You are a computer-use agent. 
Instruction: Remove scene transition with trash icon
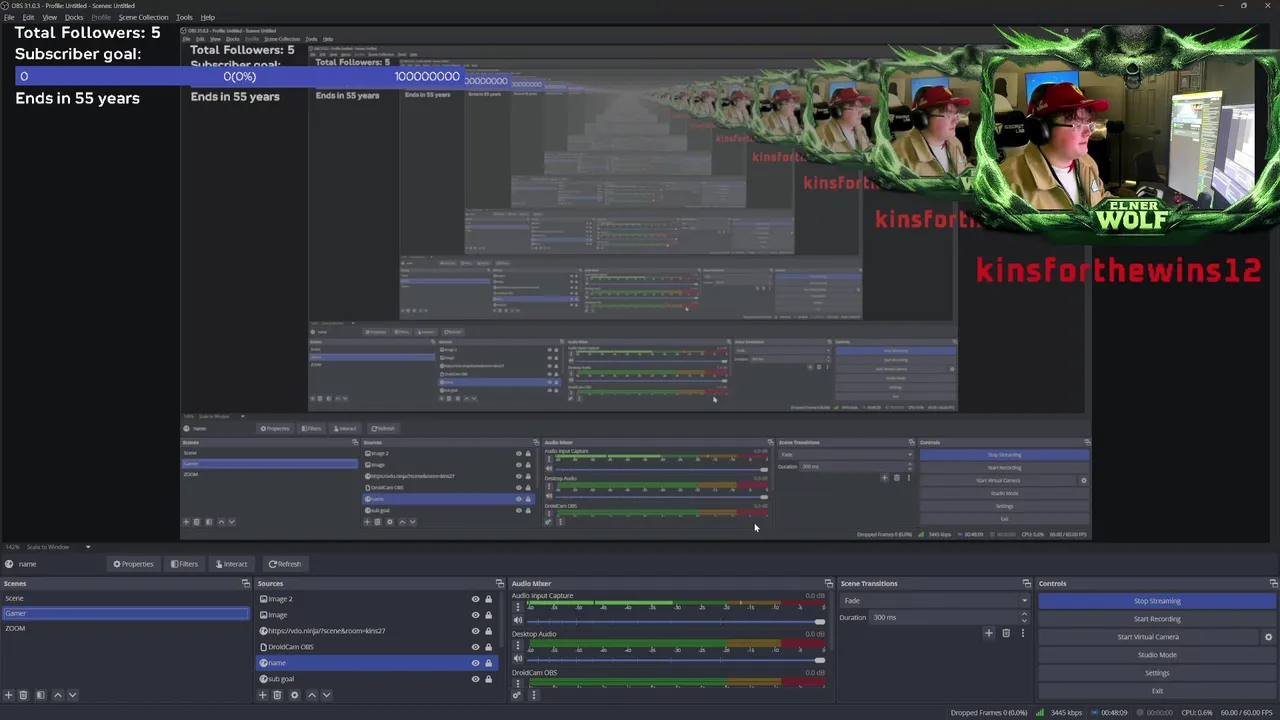pyautogui.click(x=1006, y=633)
